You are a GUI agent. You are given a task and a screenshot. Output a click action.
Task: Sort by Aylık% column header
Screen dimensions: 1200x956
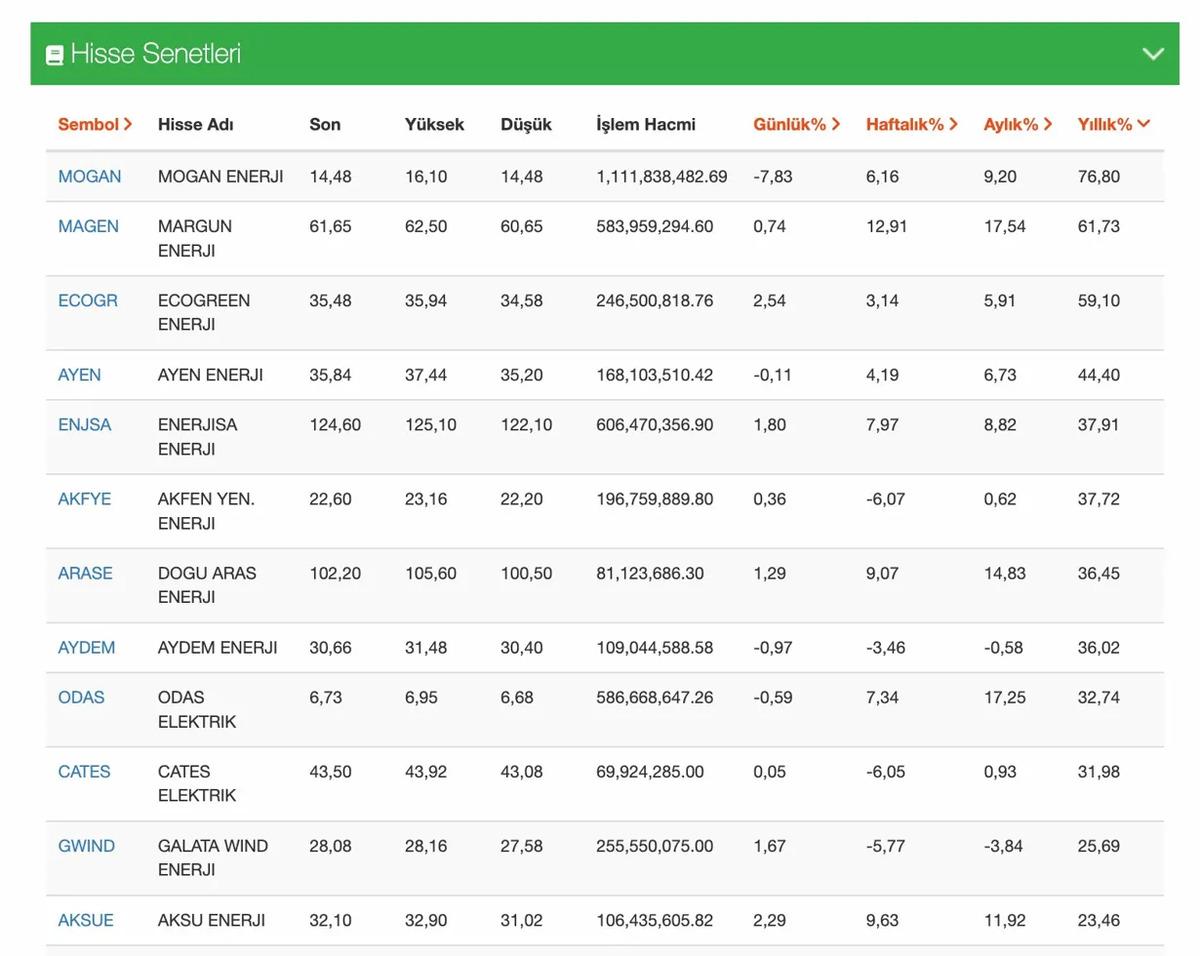1017,124
